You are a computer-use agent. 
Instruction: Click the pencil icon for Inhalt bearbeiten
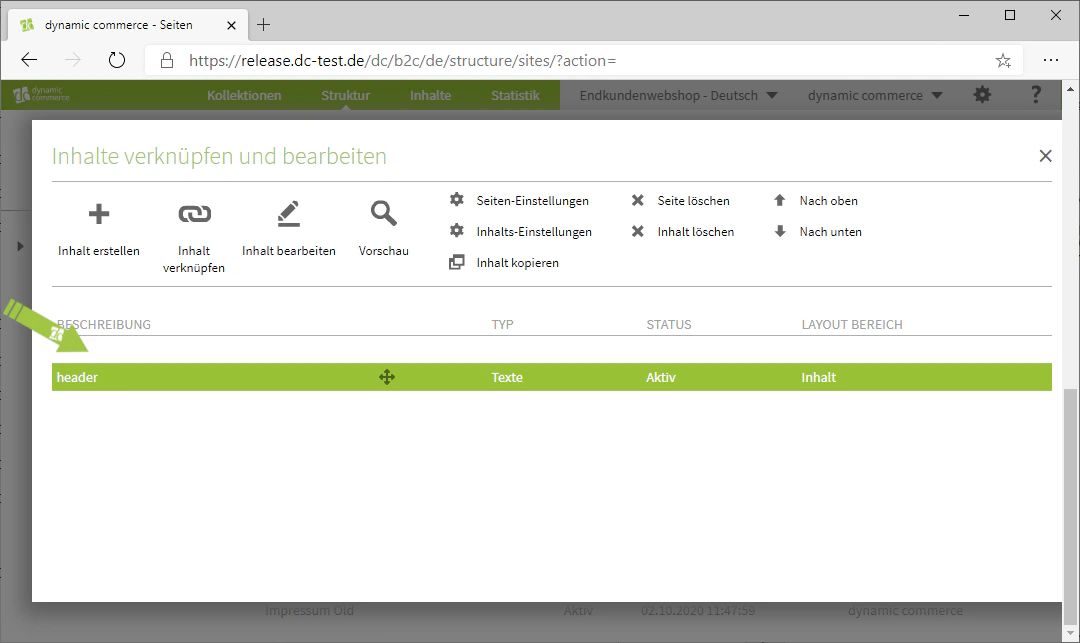point(289,214)
